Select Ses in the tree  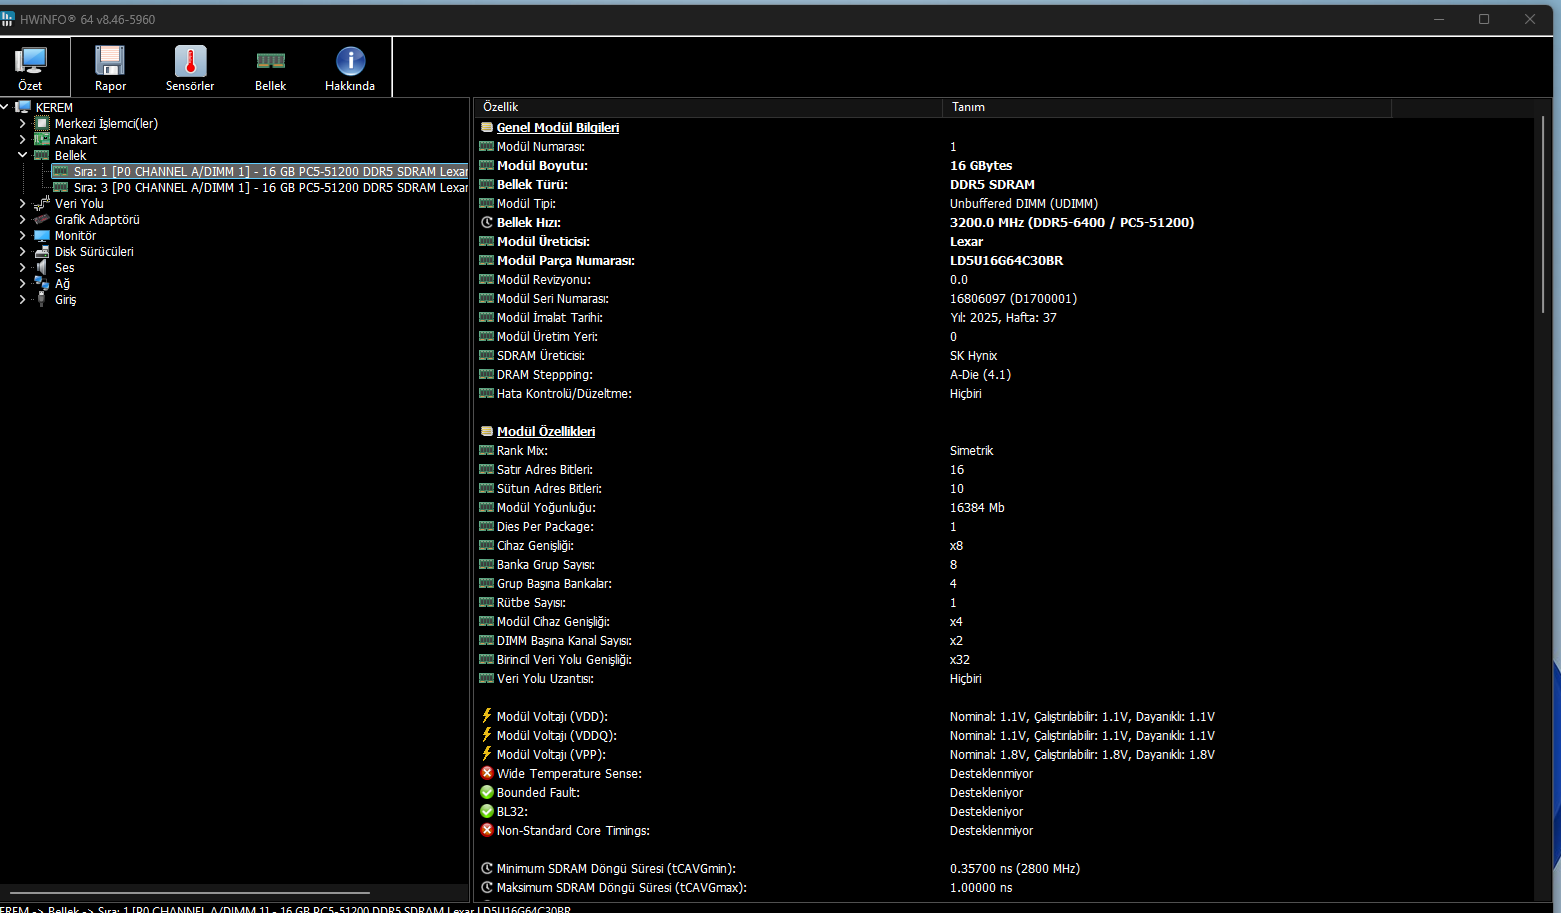64,267
